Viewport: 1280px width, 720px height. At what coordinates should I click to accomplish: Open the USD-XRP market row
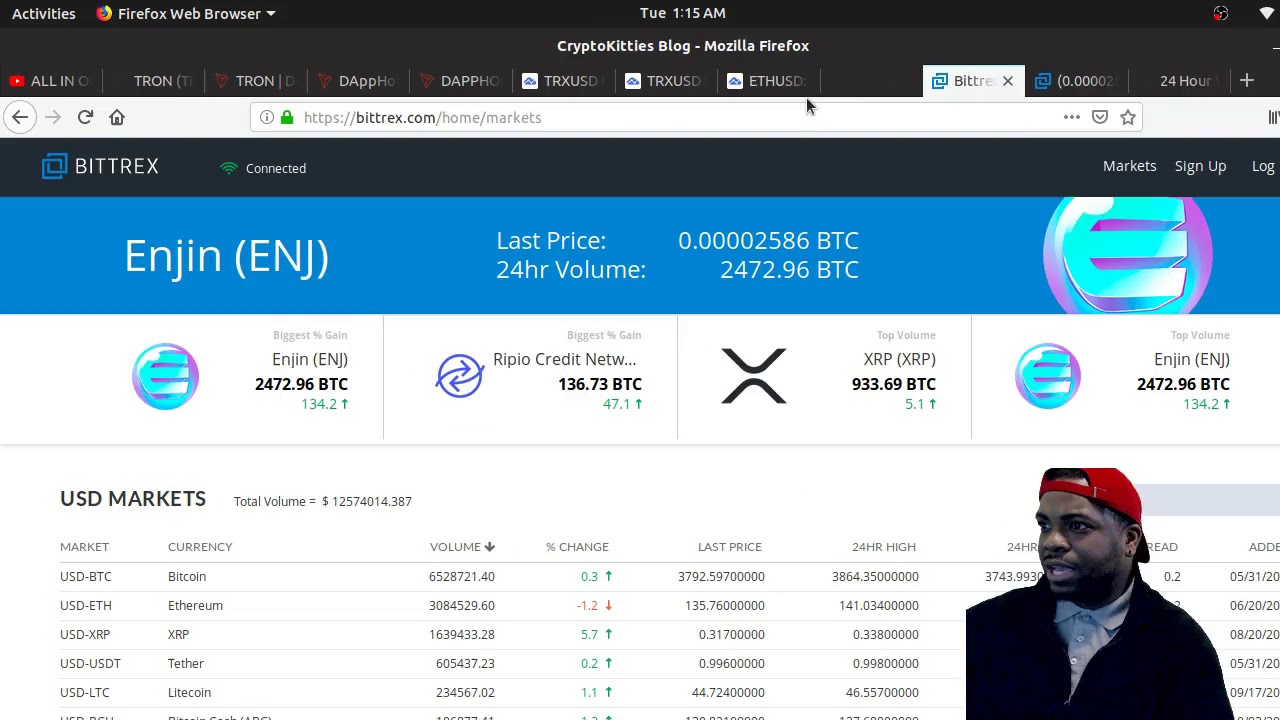[640, 635]
